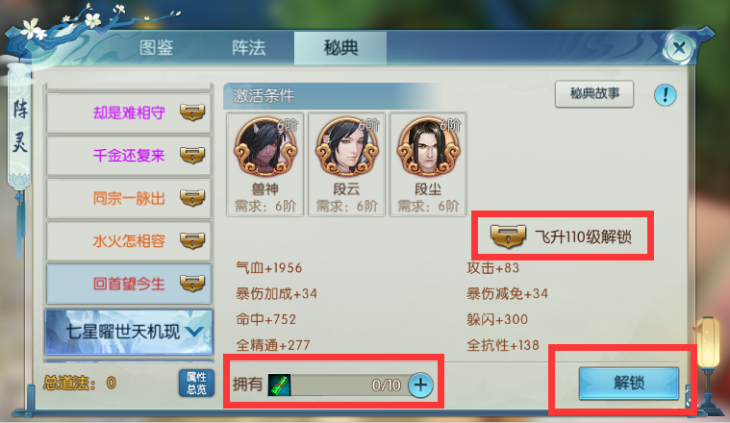
Task: Expand the 七星曜世天机现 dropdown
Action: (129, 332)
